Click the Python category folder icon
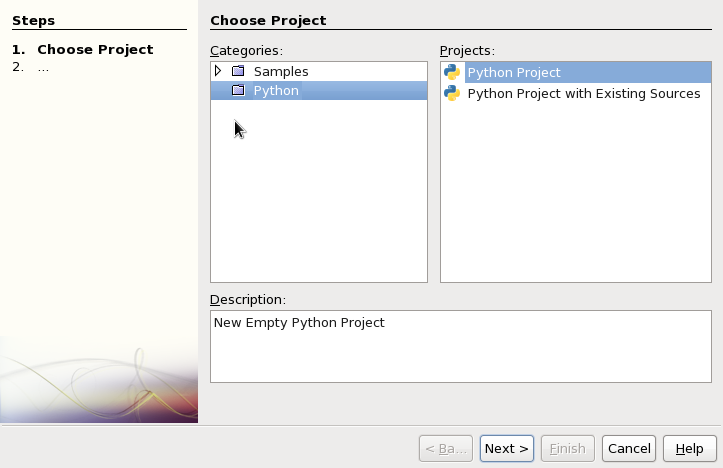 [238, 90]
